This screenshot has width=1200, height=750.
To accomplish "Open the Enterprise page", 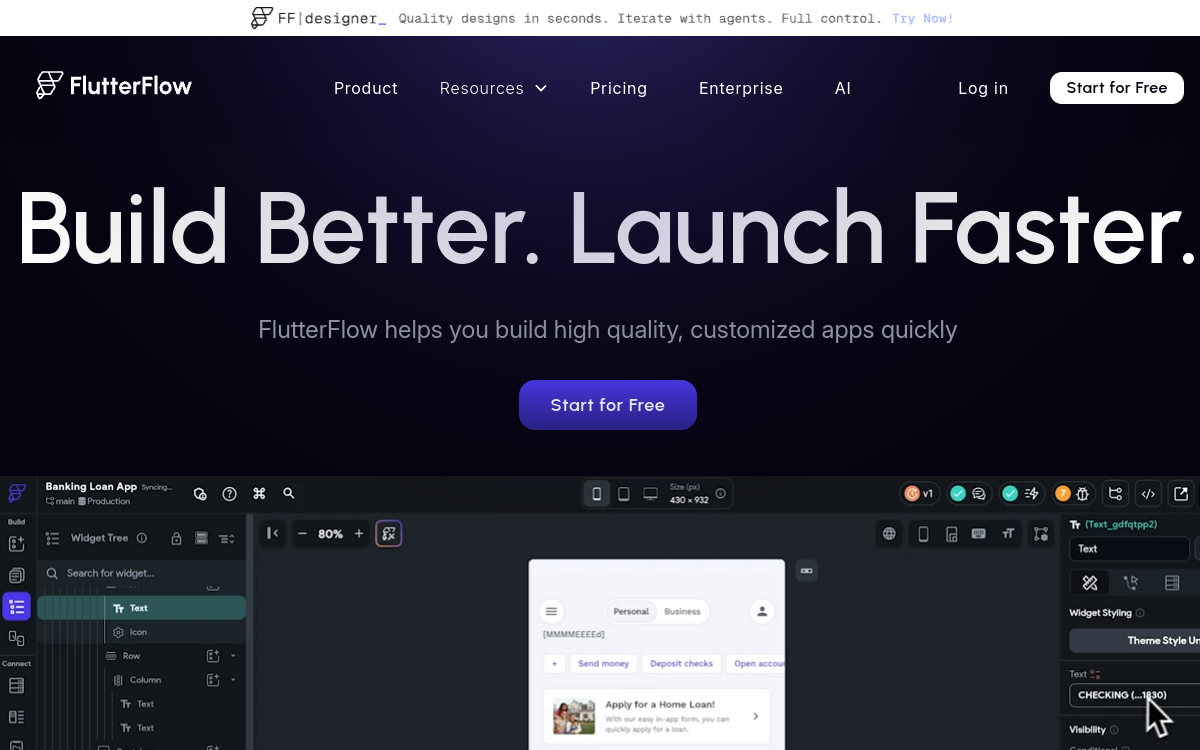I will click(741, 88).
